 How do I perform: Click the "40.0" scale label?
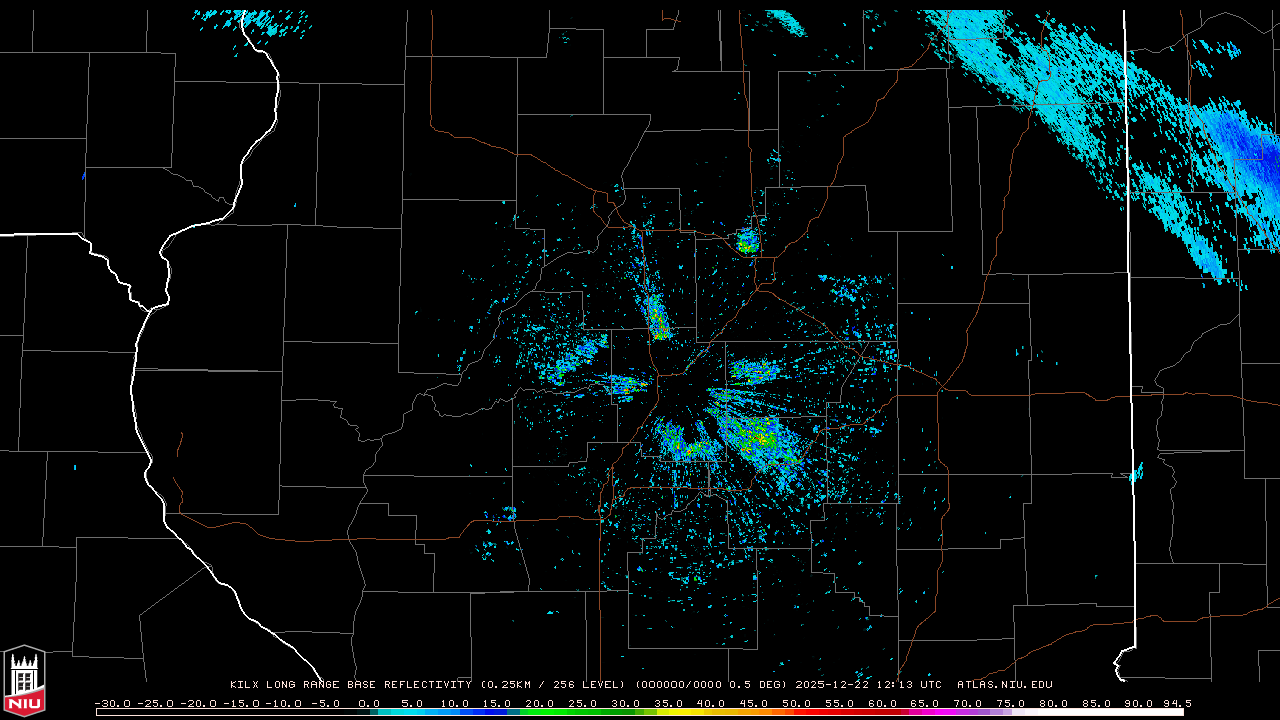712,703
